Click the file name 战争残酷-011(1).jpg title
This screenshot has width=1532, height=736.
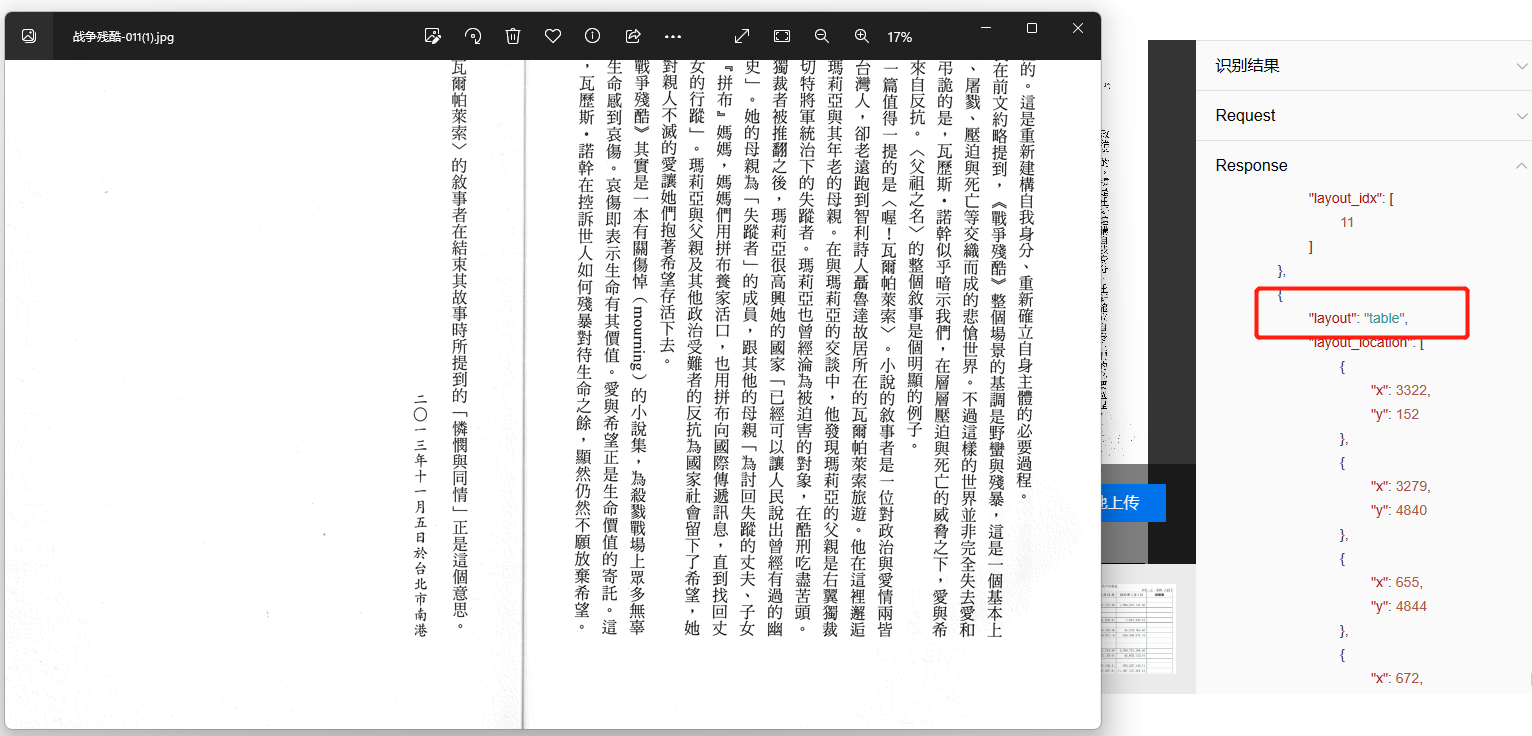123,37
